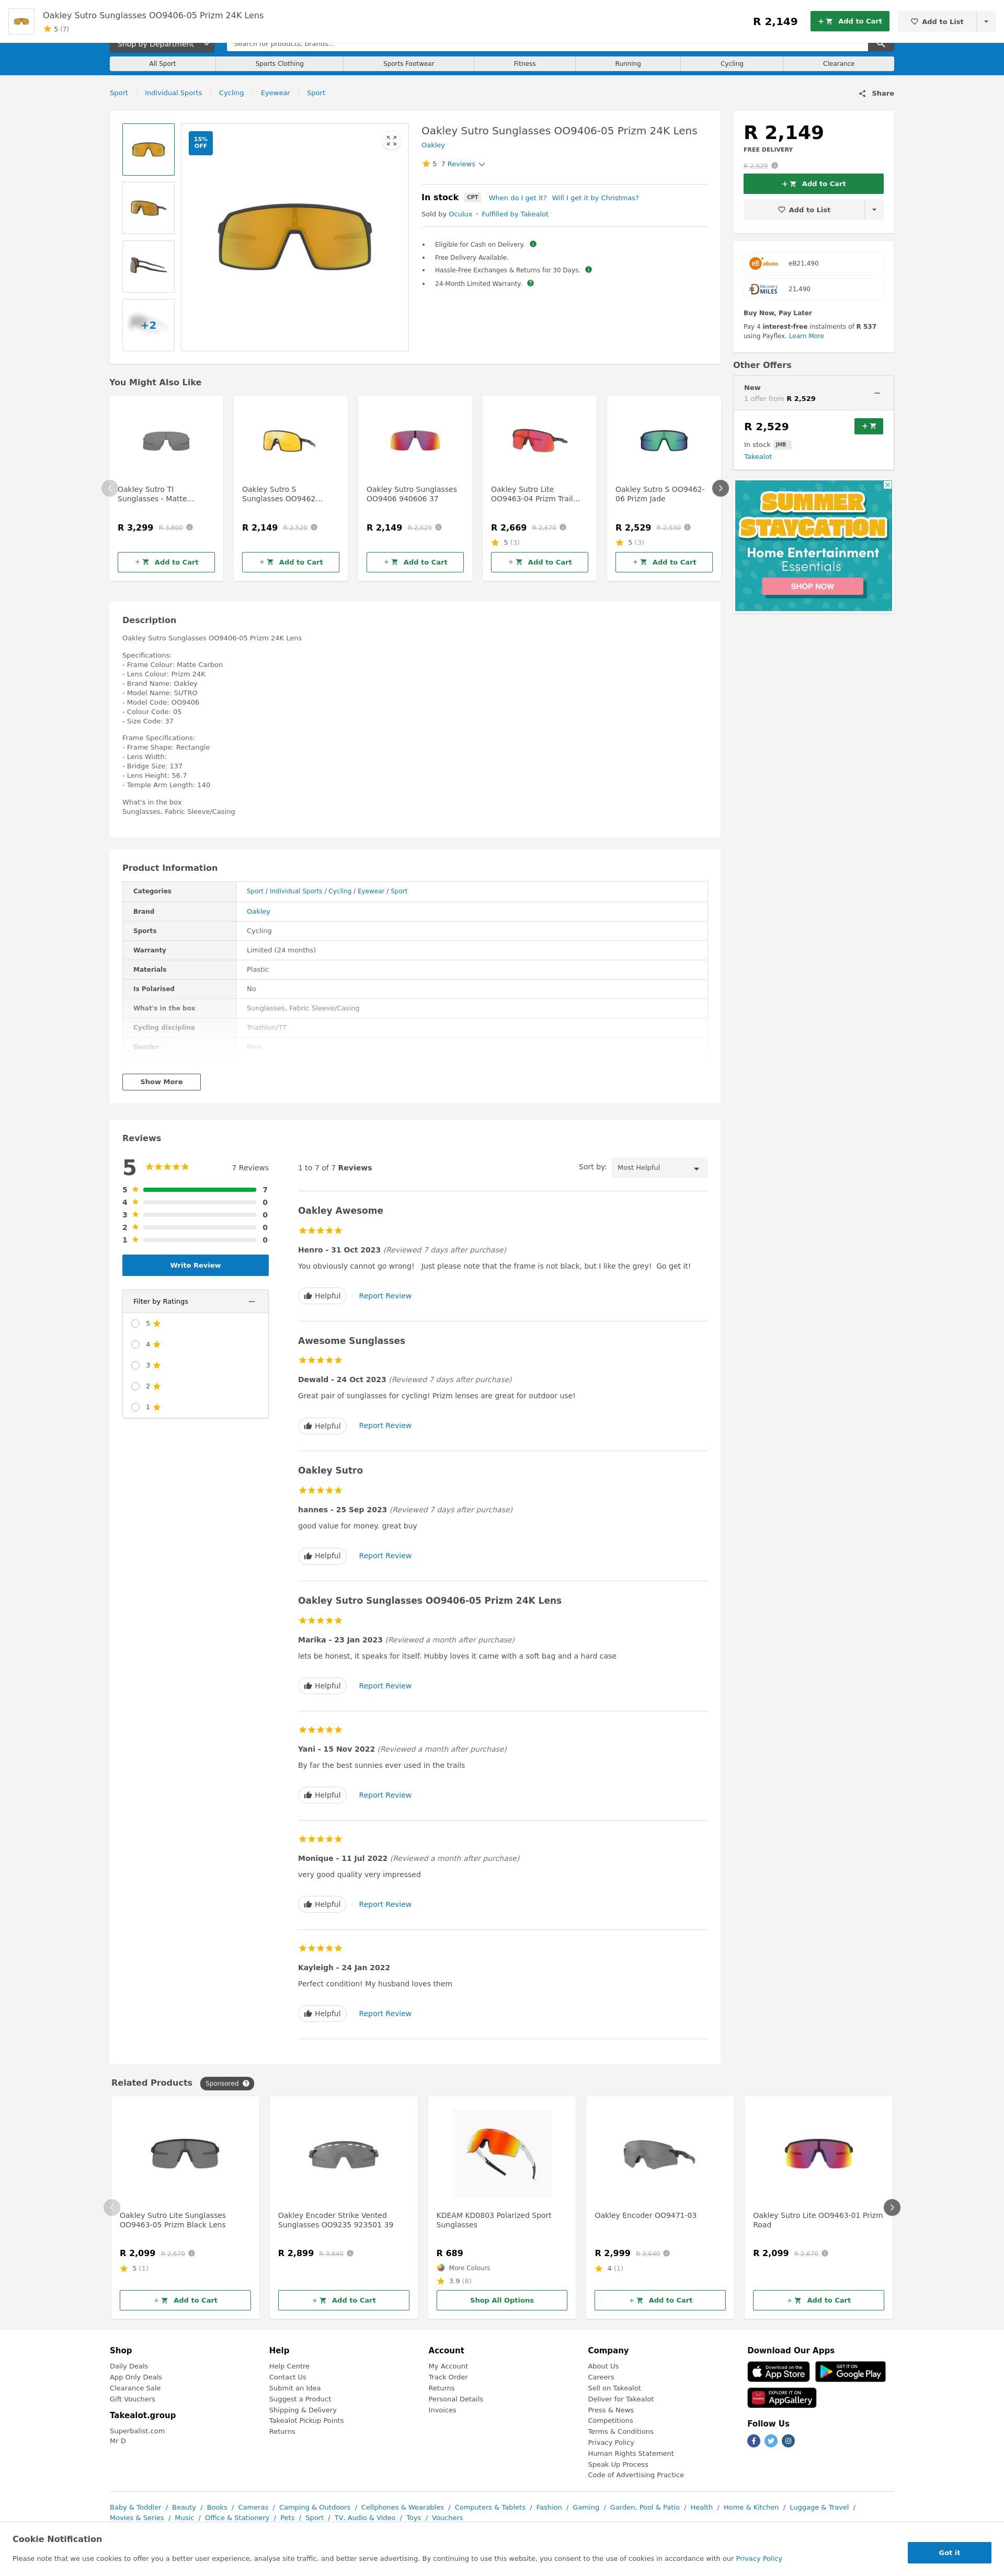Click the info icon beside 24-Month Limited Warranty
This screenshot has width=1004, height=2576.
[x=530, y=283]
